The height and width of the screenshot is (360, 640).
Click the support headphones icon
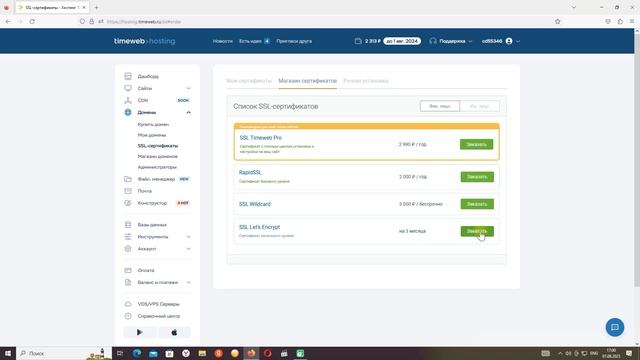point(433,41)
